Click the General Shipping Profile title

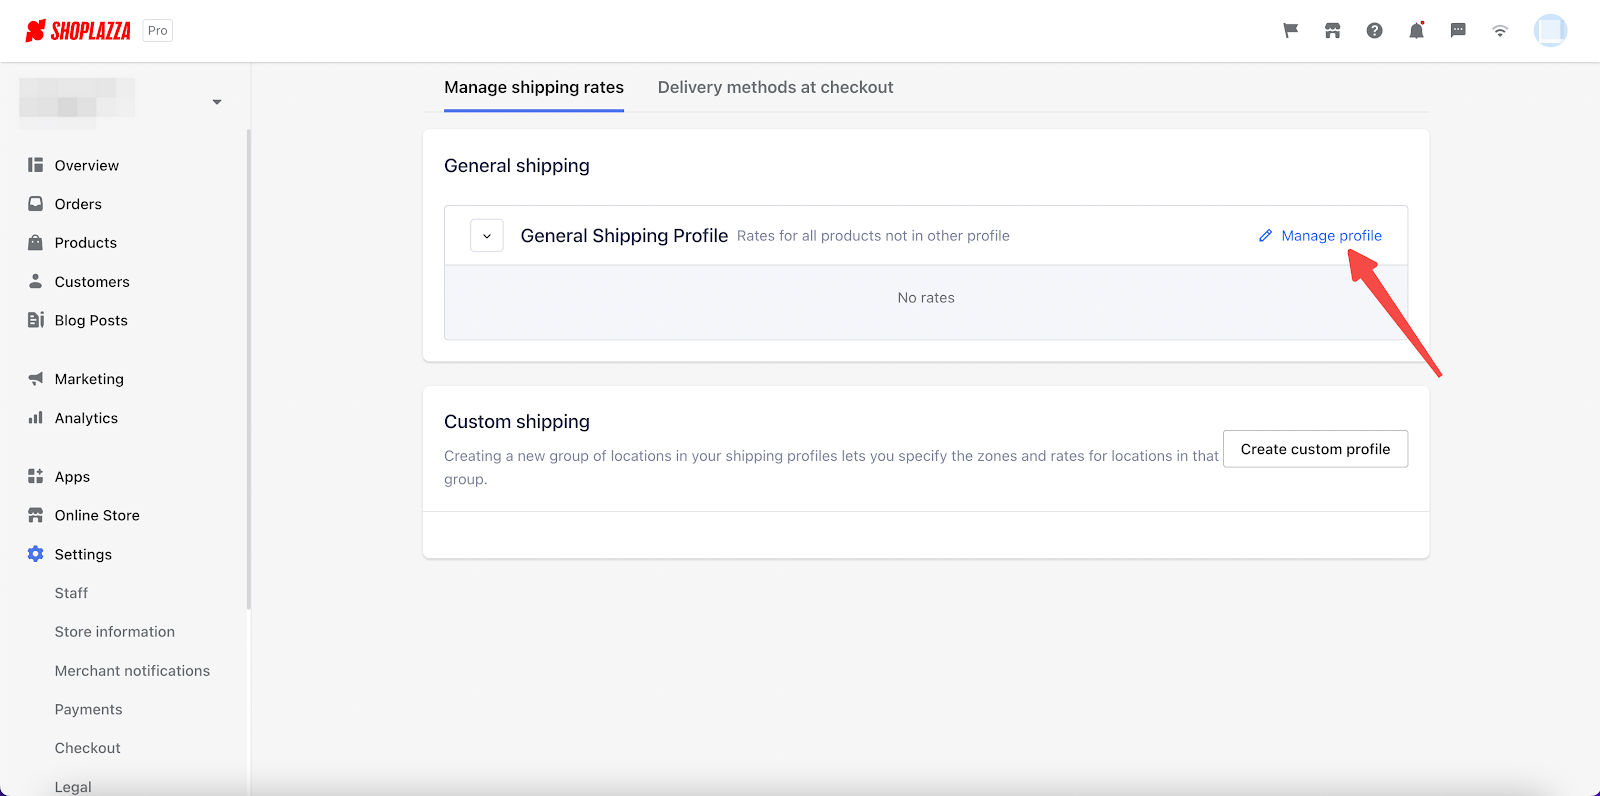[x=624, y=236]
